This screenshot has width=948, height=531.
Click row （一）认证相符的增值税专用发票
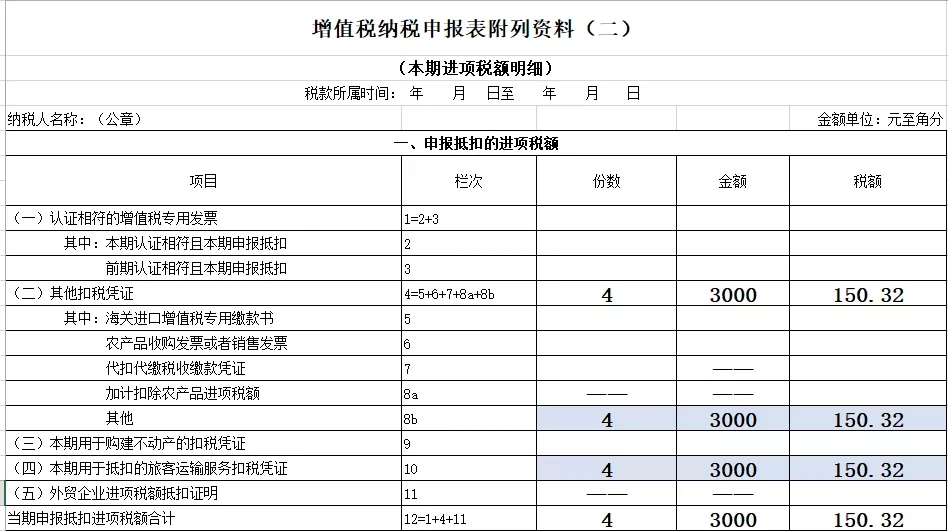203,218
